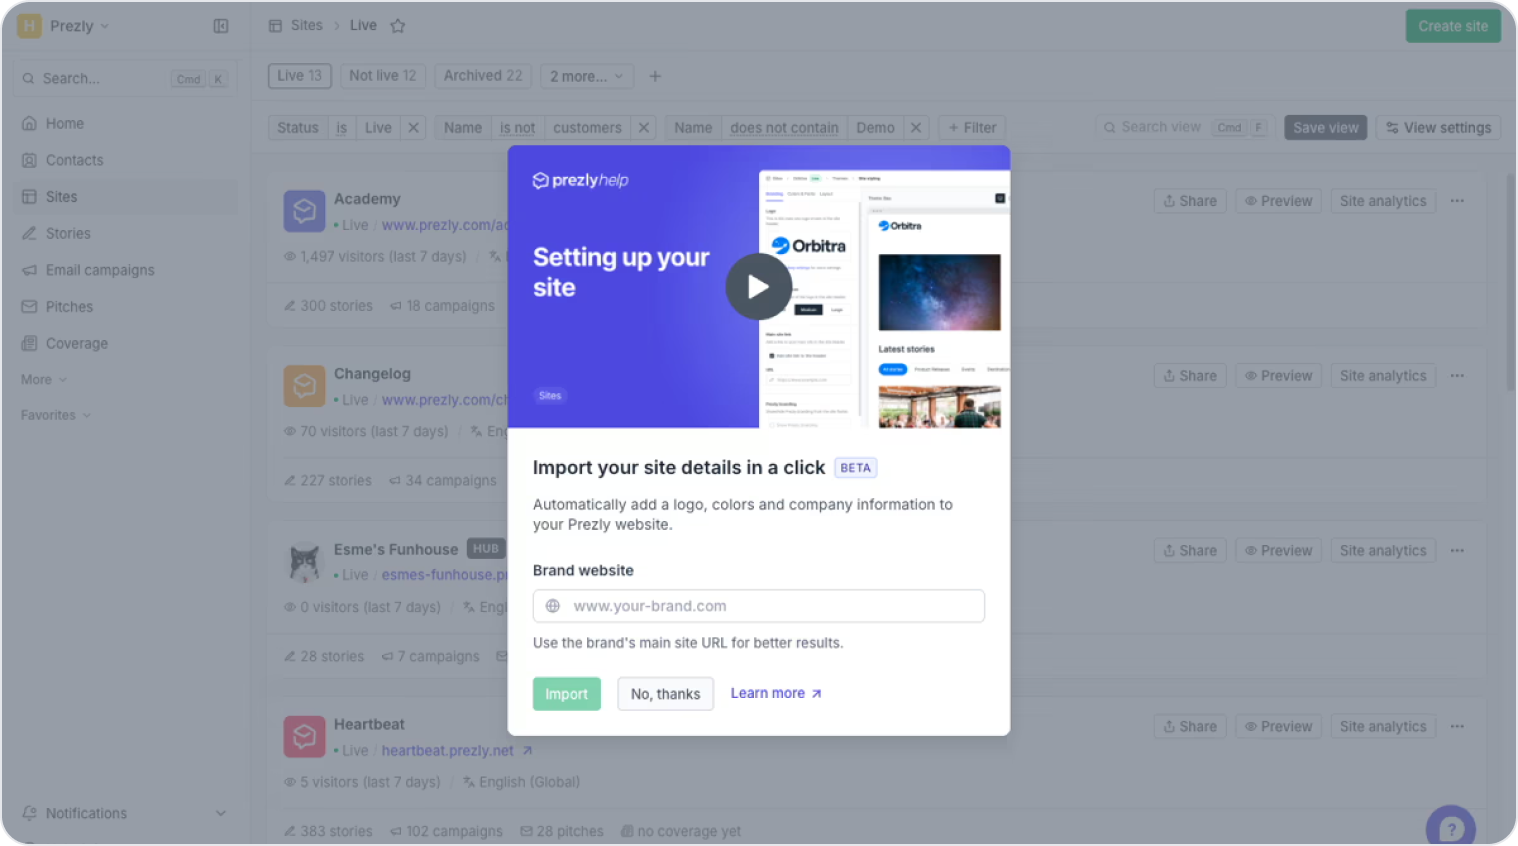Select the Live 13 tab
Screen dimensions: 1518x846
click(299, 76)
